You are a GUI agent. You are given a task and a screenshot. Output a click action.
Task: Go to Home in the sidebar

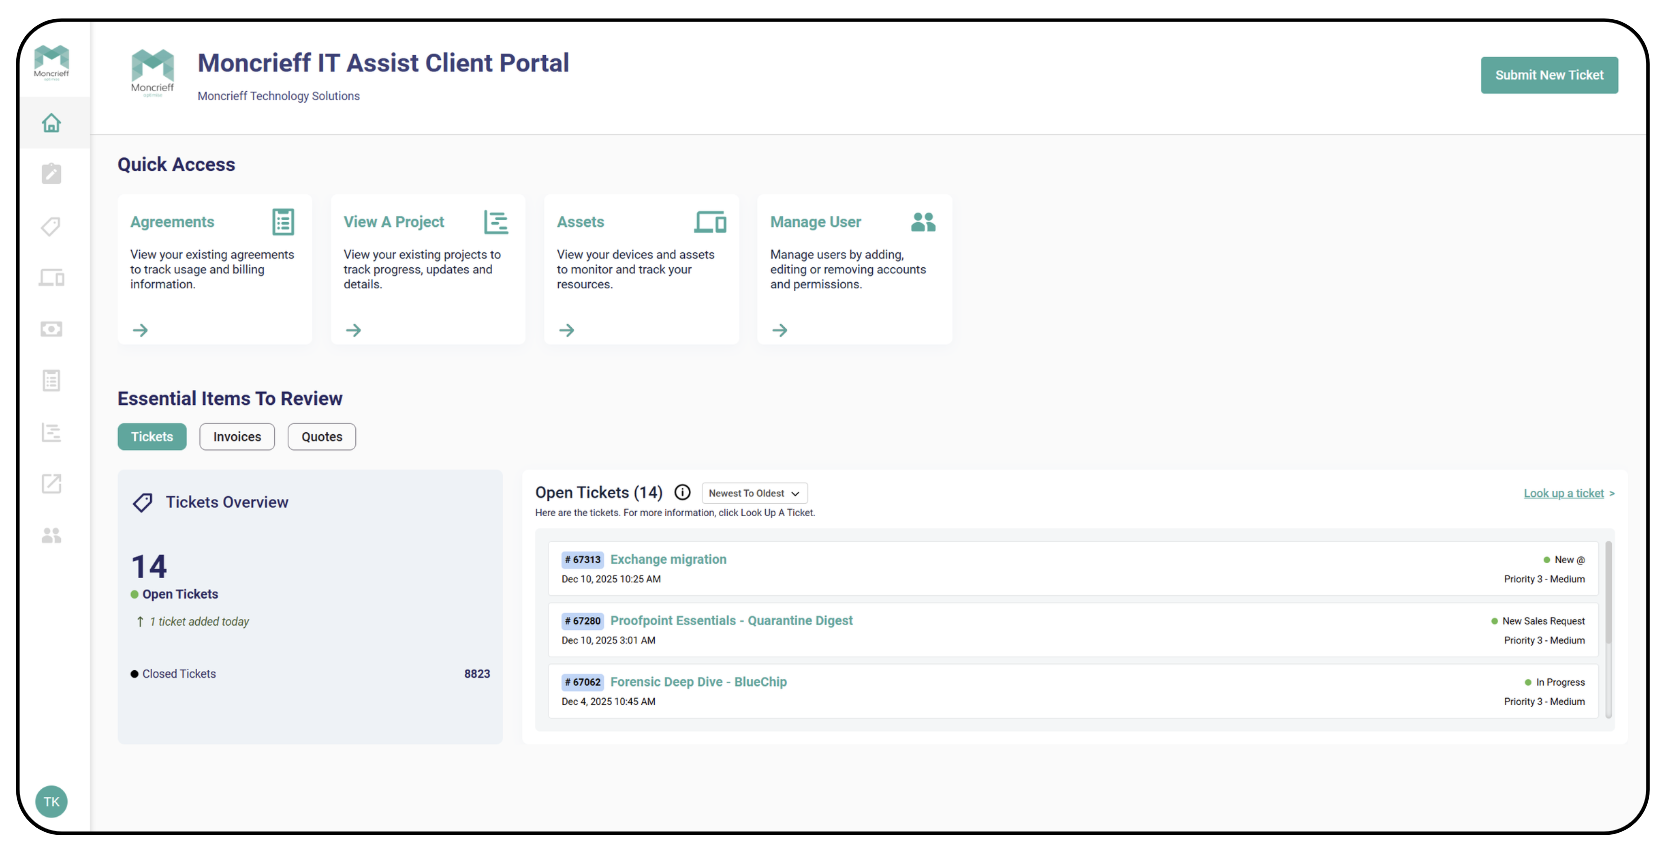coord(52,123)
